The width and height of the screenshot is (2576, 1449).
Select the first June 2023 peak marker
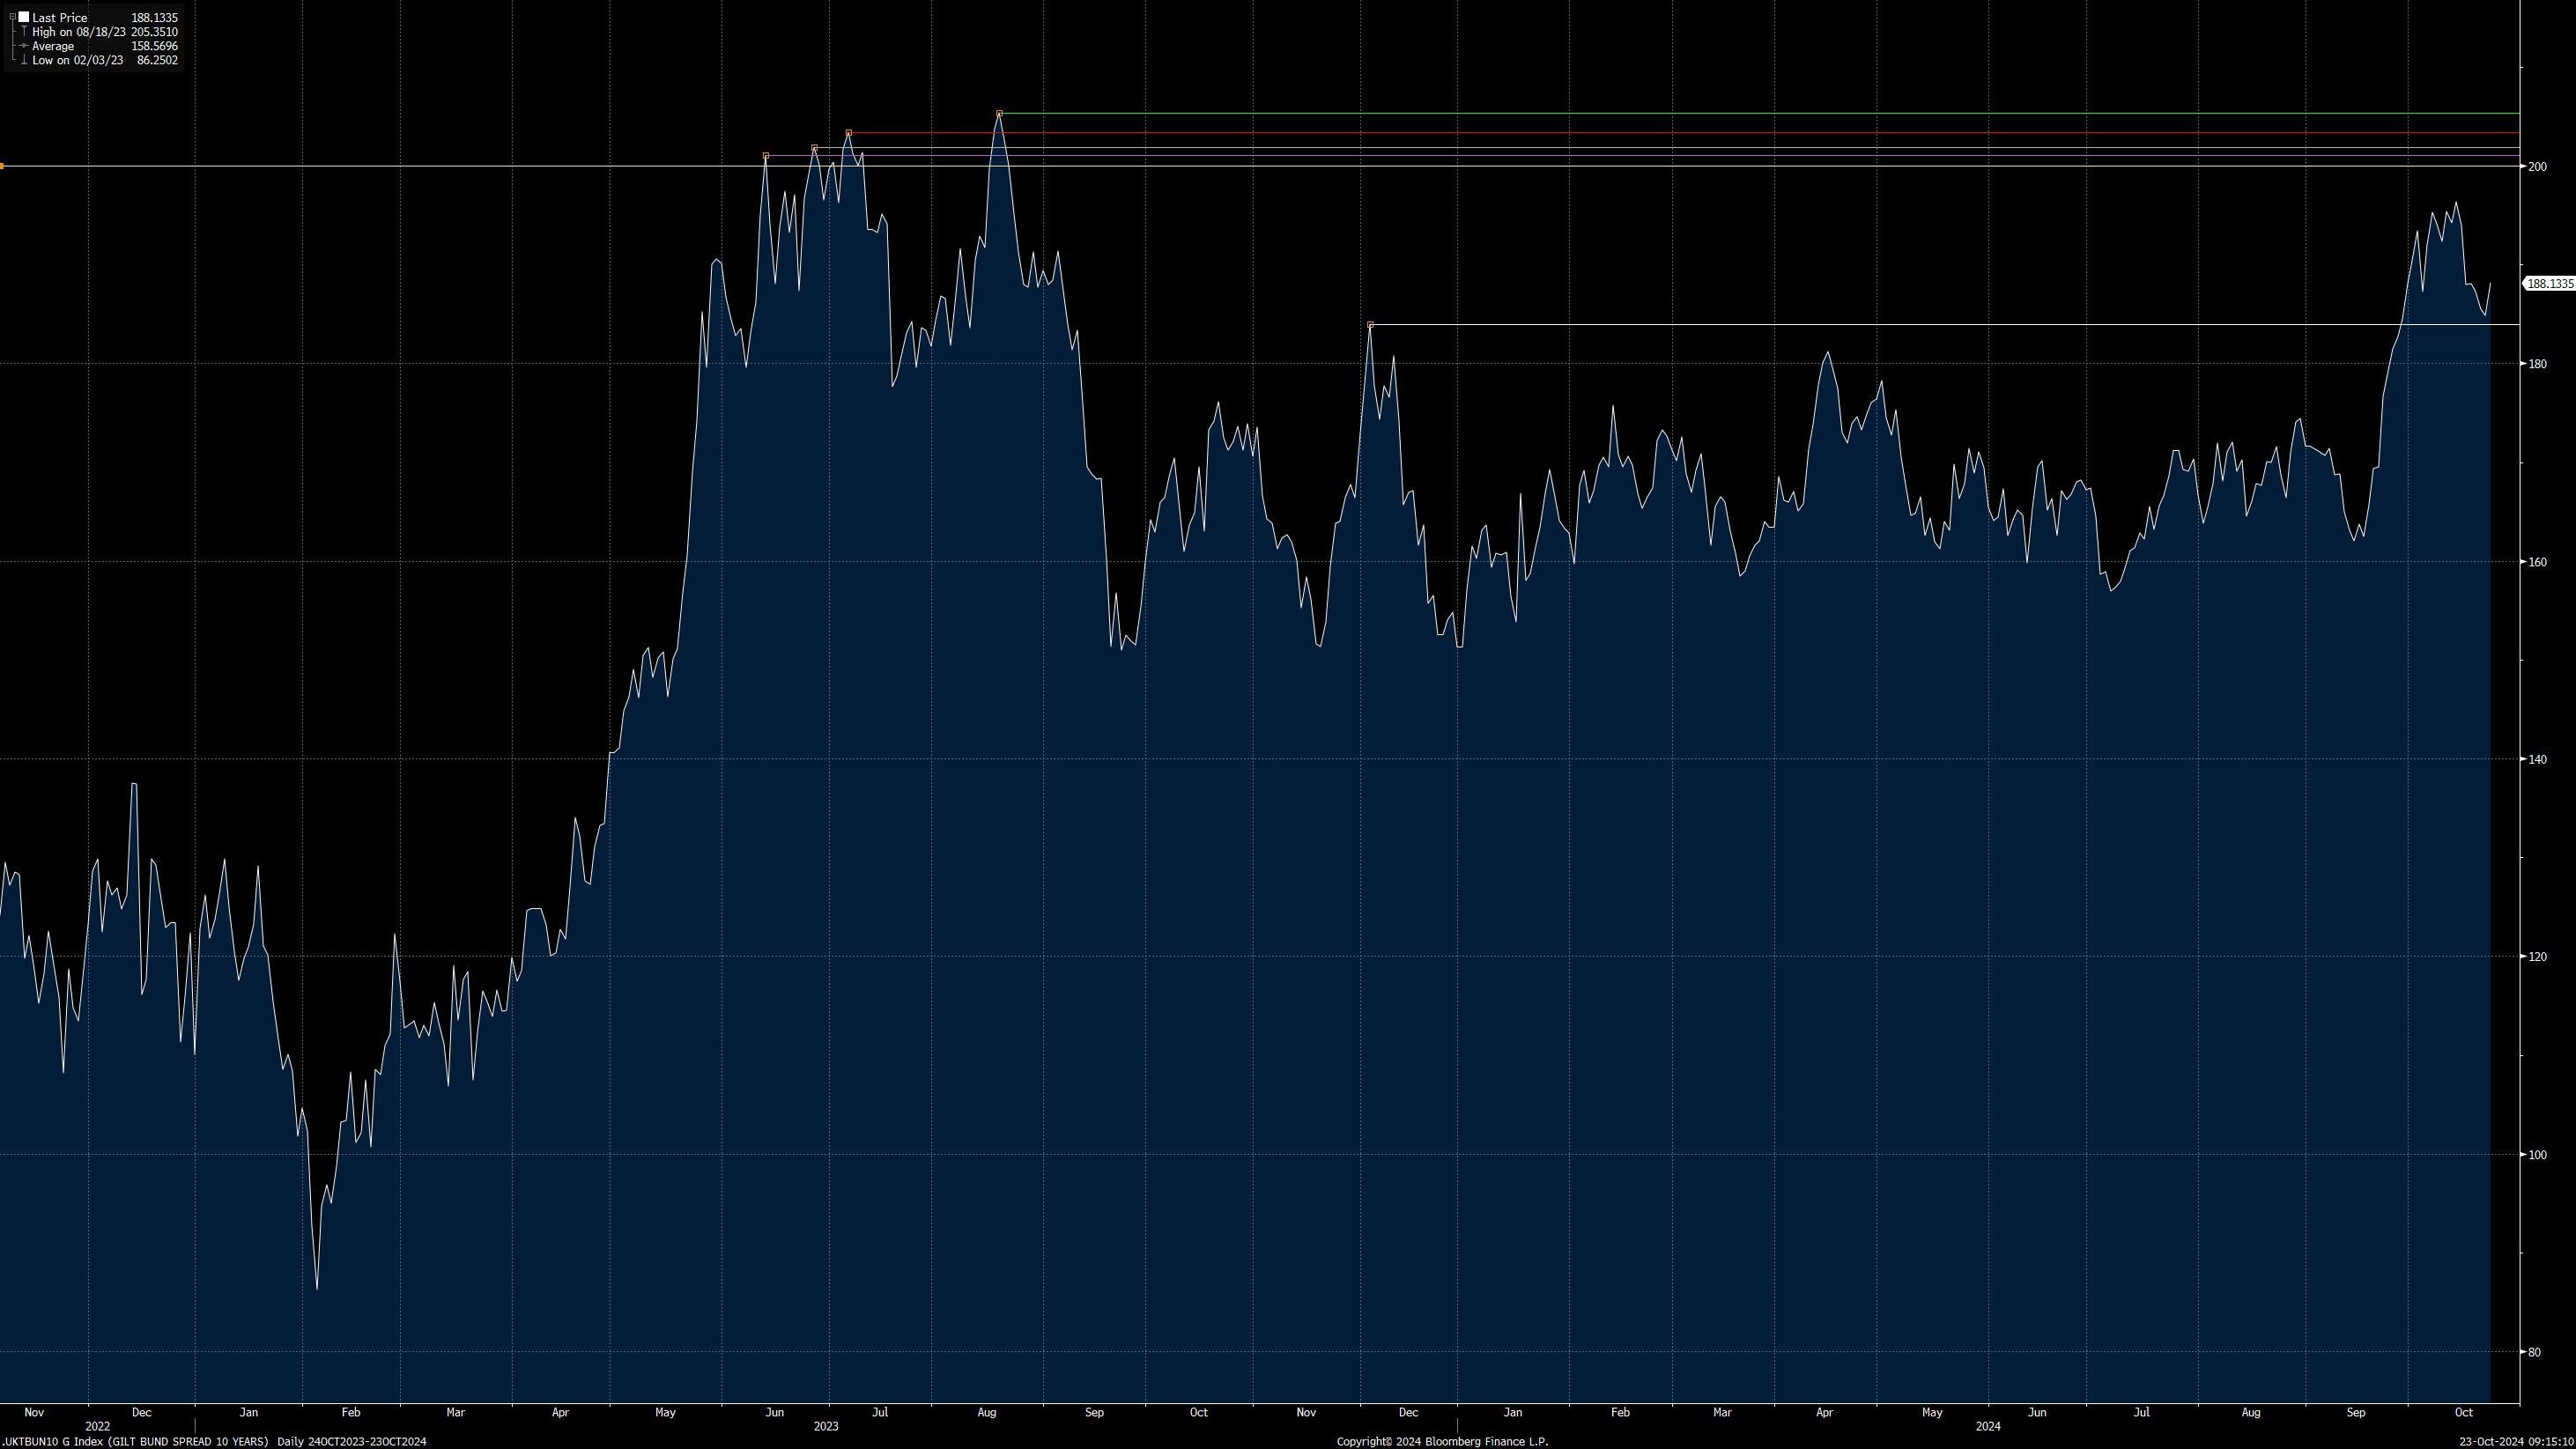(766, 156)
